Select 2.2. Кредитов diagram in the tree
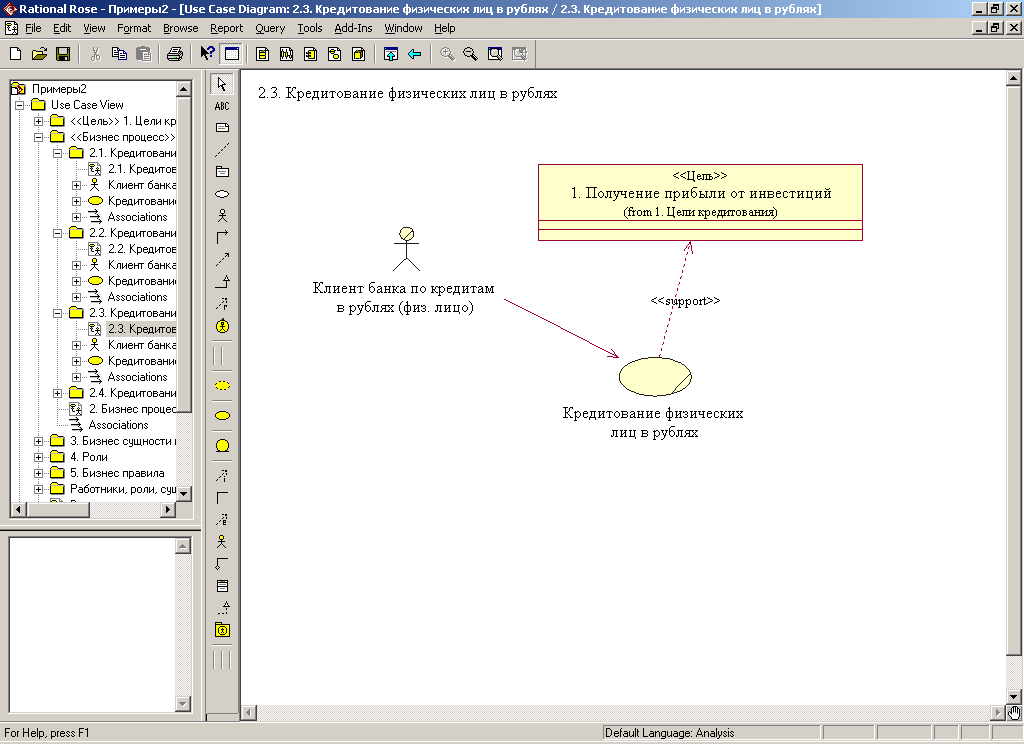This screenshot has height=744, width=1024. pos(141,249)
